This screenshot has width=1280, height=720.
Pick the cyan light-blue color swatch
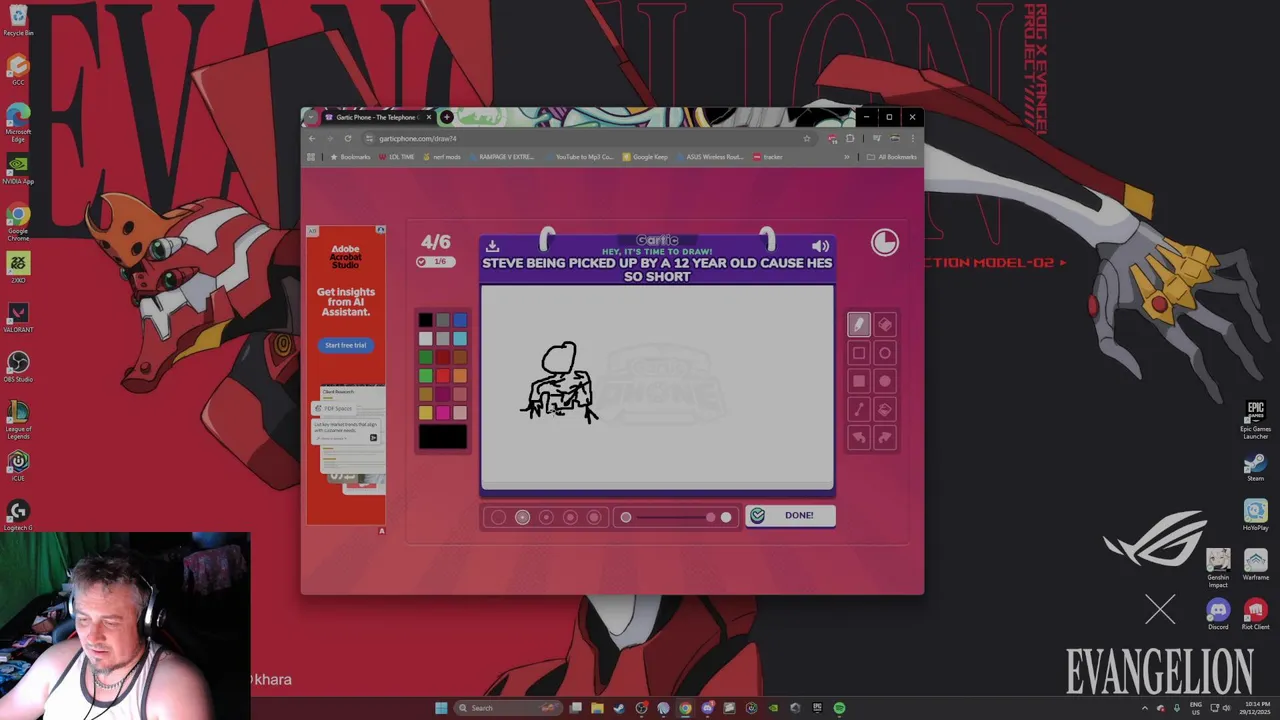coord(460,339)
